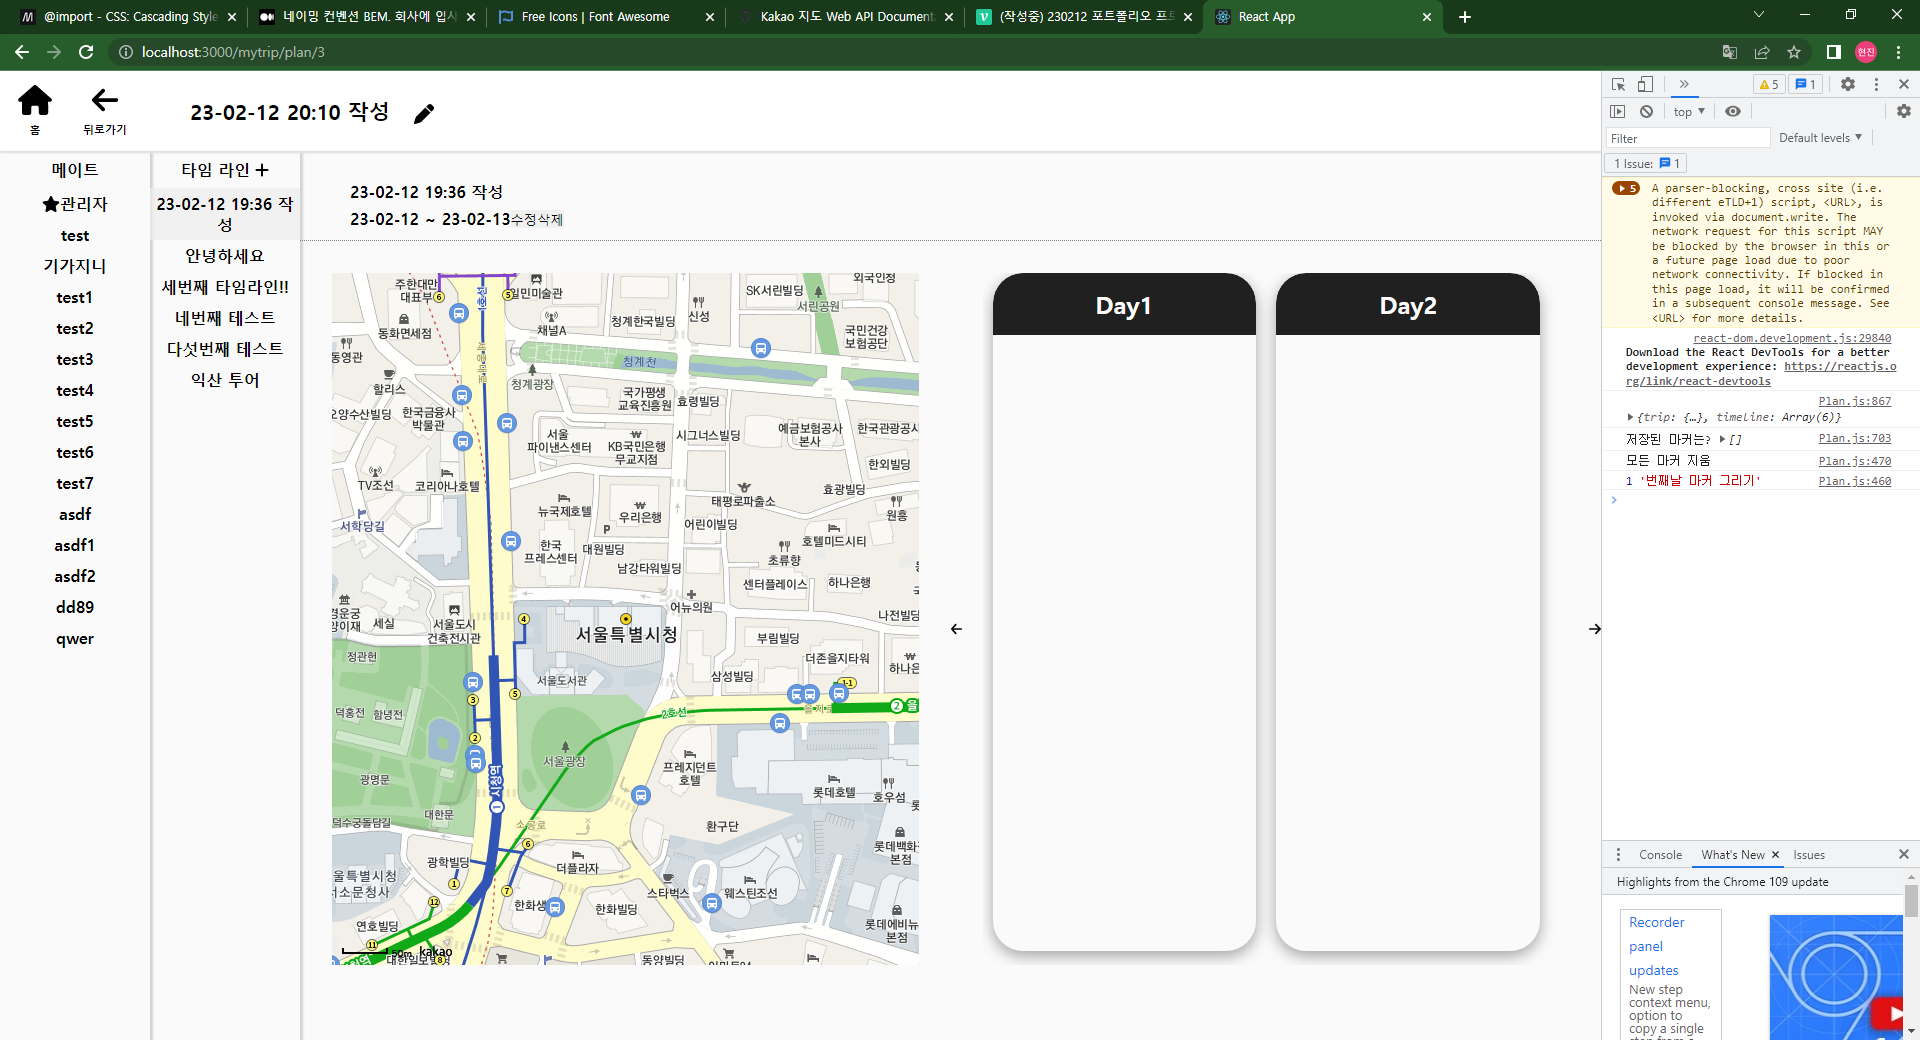
Task: Open the Plan.js:703 source link
Action: tap(1854, 438)
